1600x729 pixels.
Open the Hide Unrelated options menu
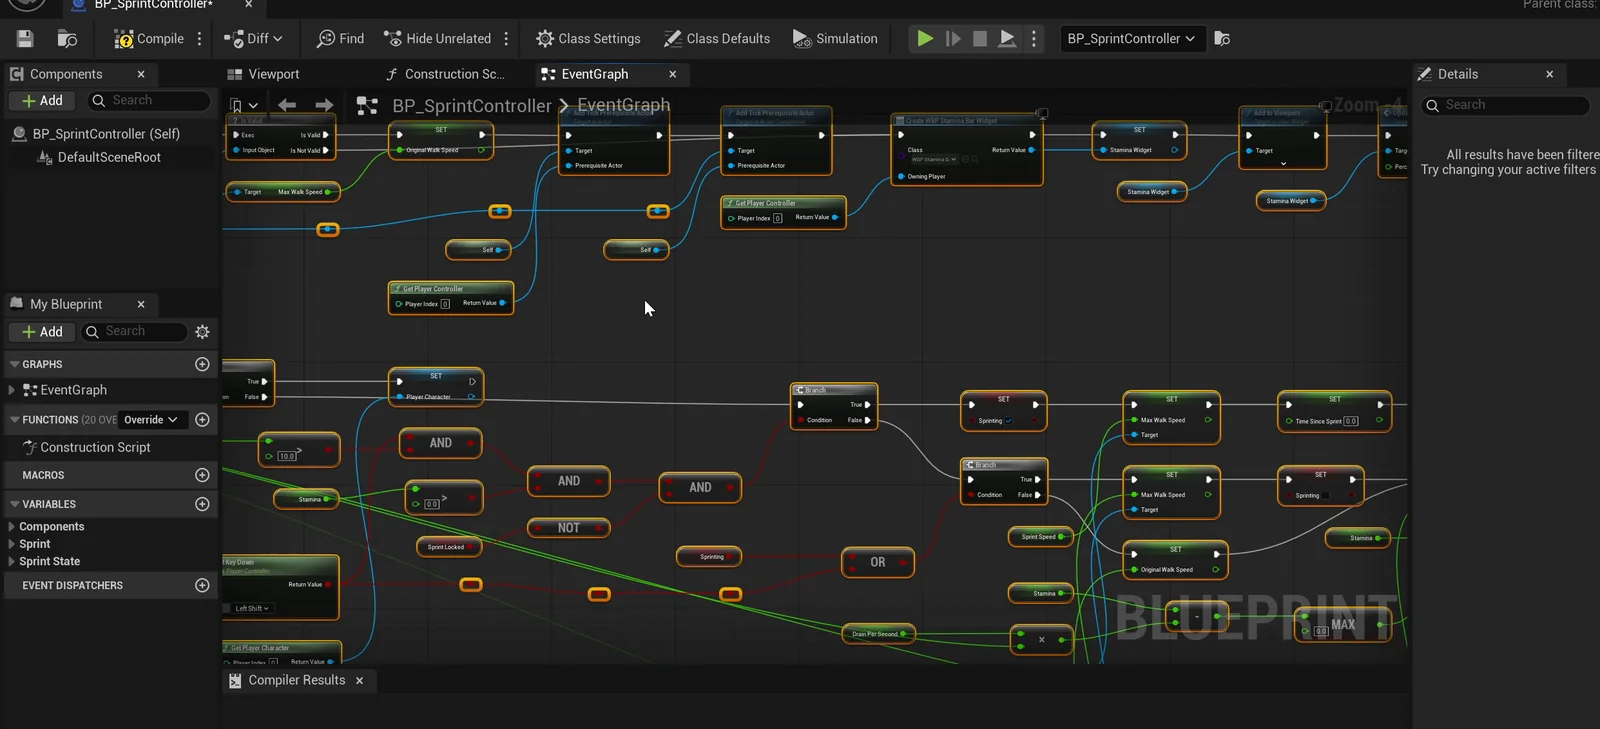tap(506, 39)
